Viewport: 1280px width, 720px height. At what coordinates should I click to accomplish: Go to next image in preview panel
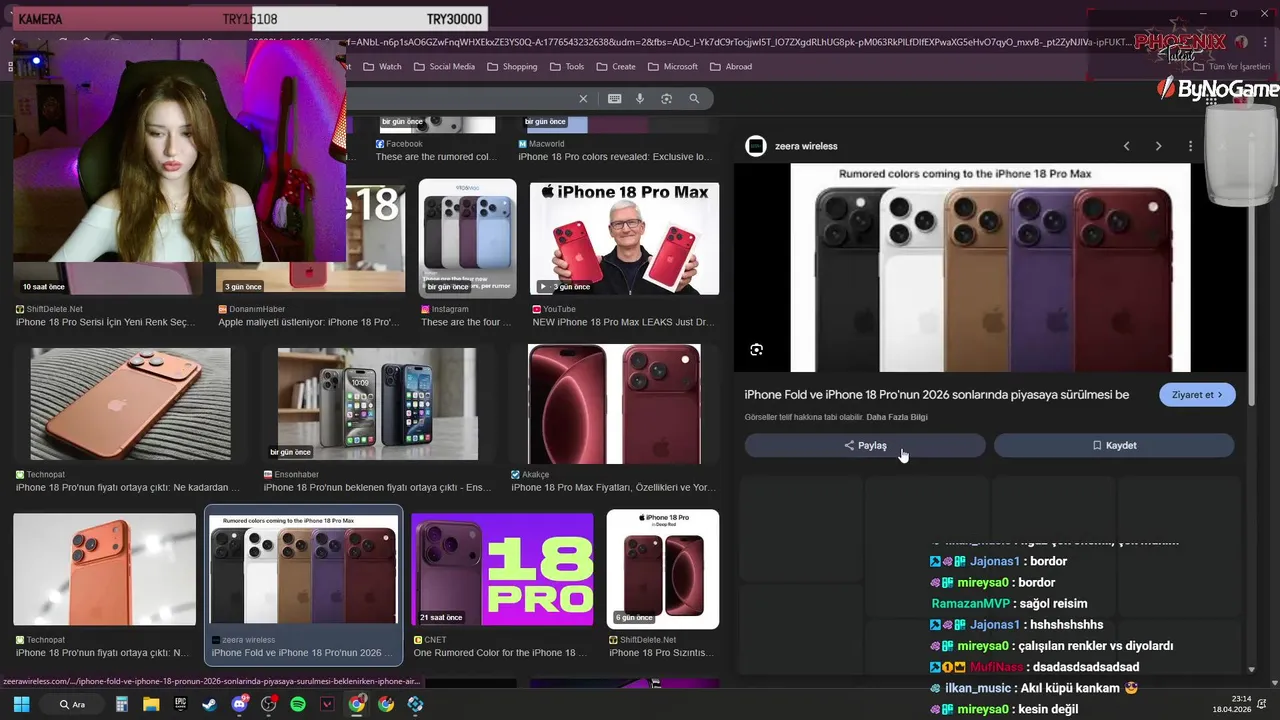(x=1158, y=146)
